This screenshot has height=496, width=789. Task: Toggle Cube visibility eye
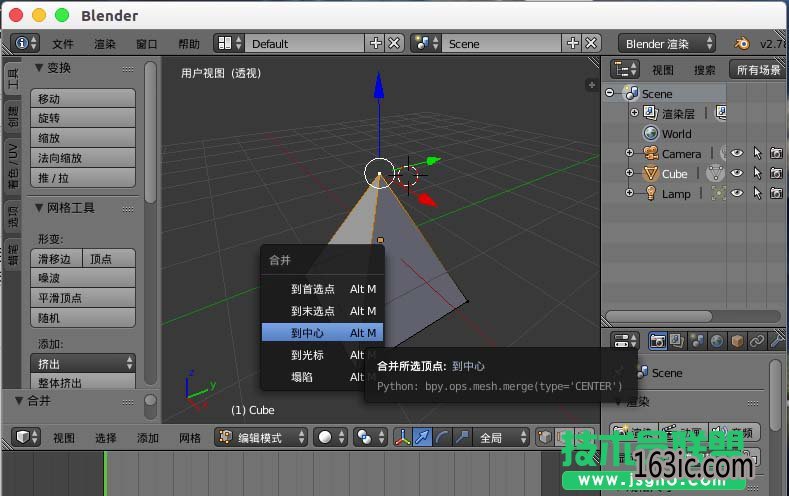coord(737,173)
